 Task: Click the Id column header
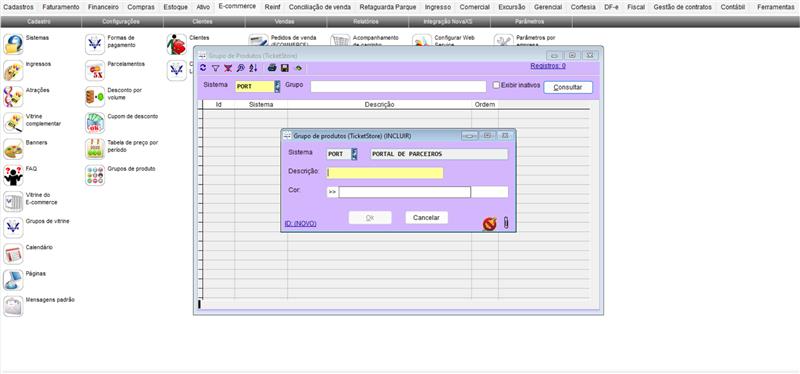(218, 104)
